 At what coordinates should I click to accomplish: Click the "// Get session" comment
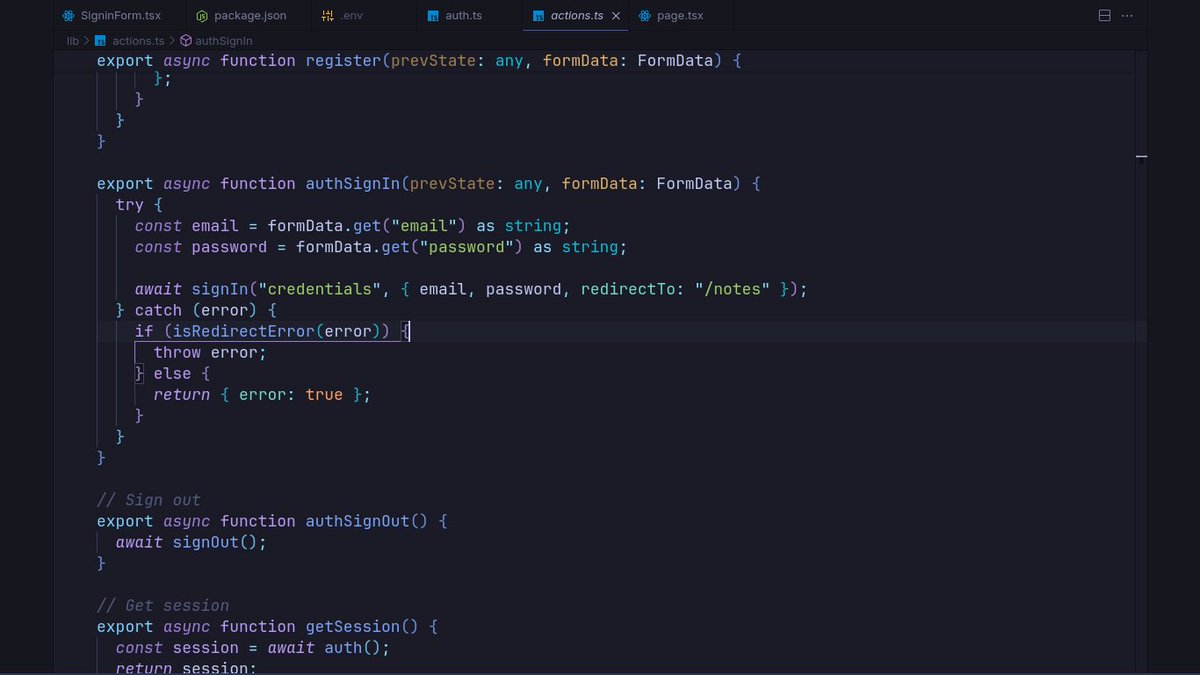[163, 605]
